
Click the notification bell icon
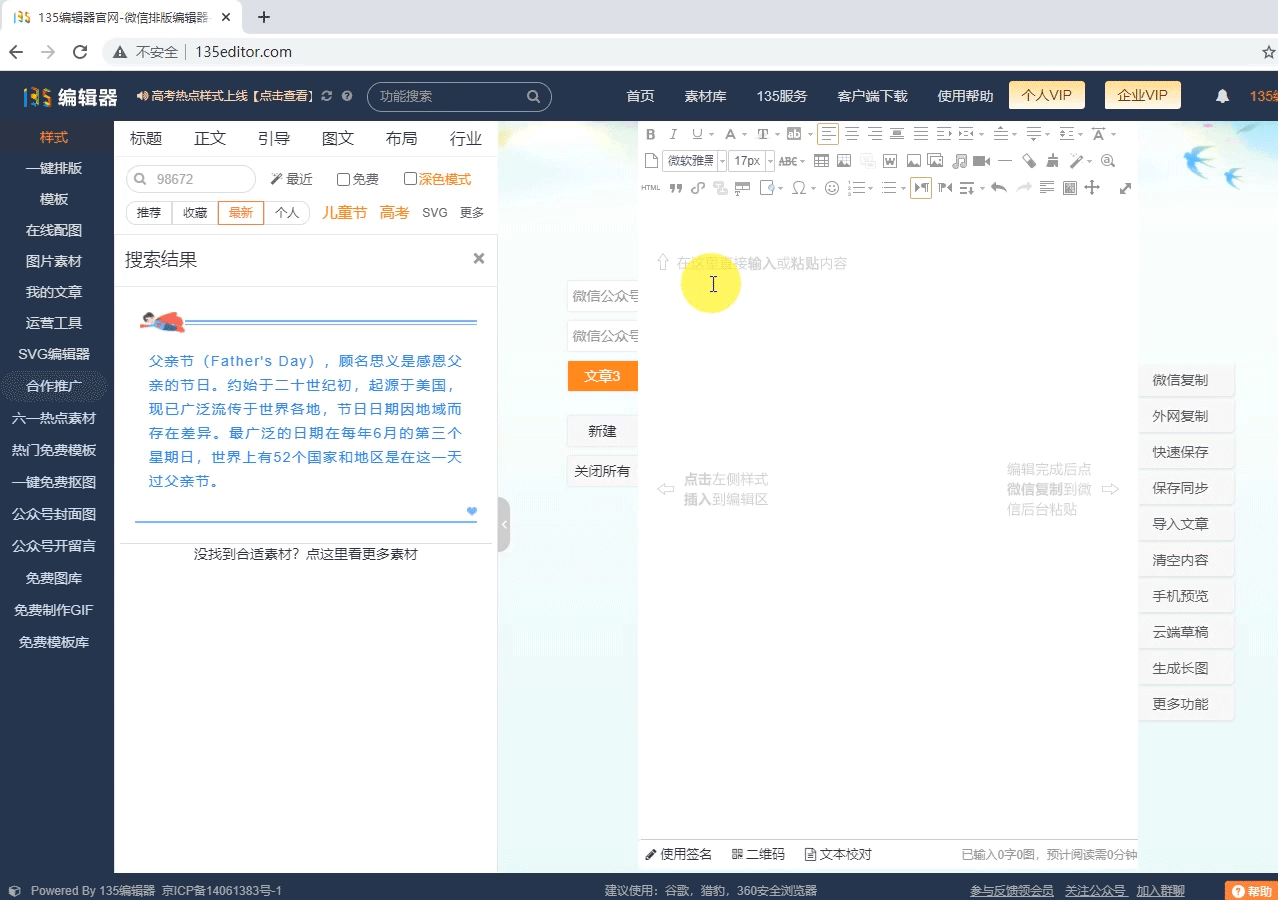coord(1222,96)
